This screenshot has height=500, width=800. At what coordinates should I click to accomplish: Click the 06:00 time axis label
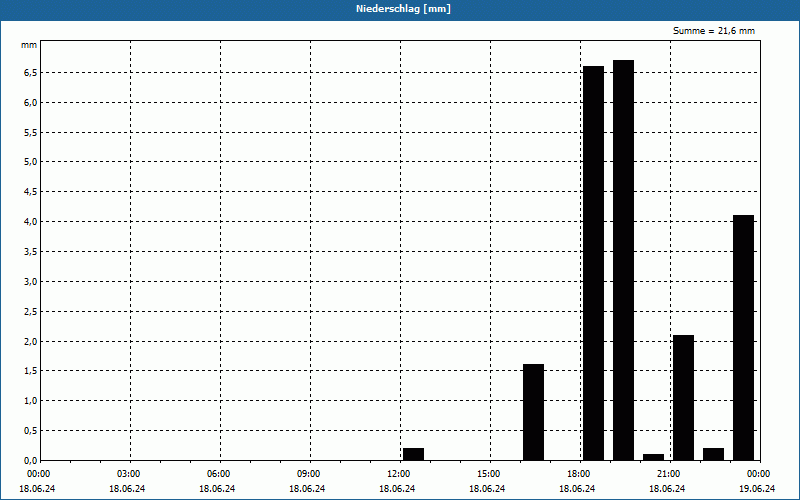tap(219, 473)
